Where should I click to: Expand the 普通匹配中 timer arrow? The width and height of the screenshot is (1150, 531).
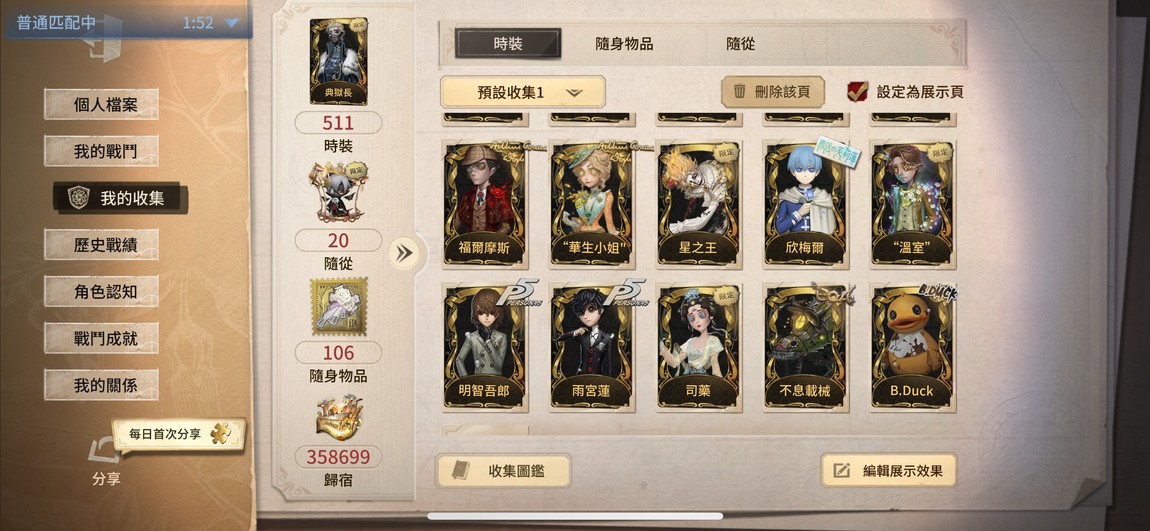[x=231, y=23]
